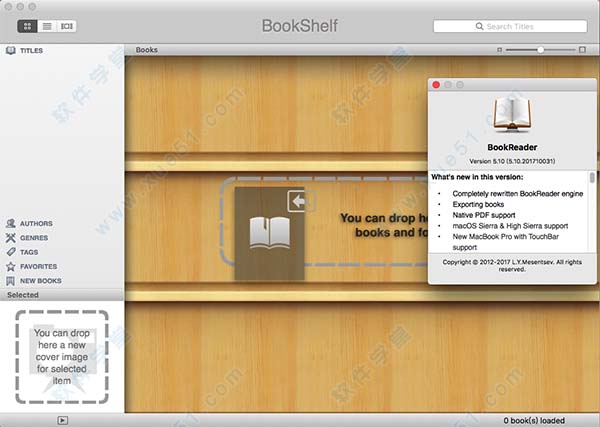Click the drop books hint text
600x427 pixels.
tap(384, 225)
